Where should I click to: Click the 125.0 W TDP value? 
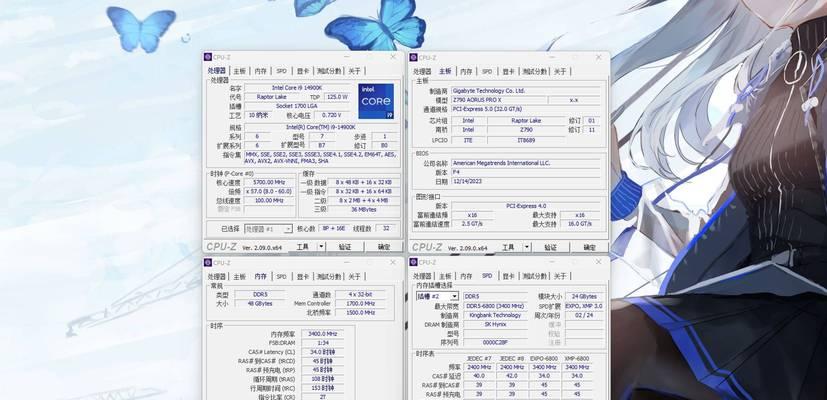click(x=336, y=97)
